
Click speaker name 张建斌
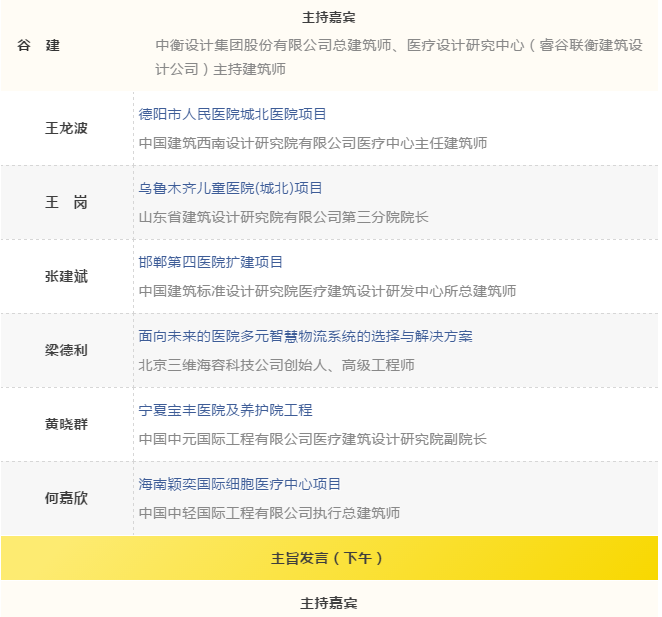67,276
